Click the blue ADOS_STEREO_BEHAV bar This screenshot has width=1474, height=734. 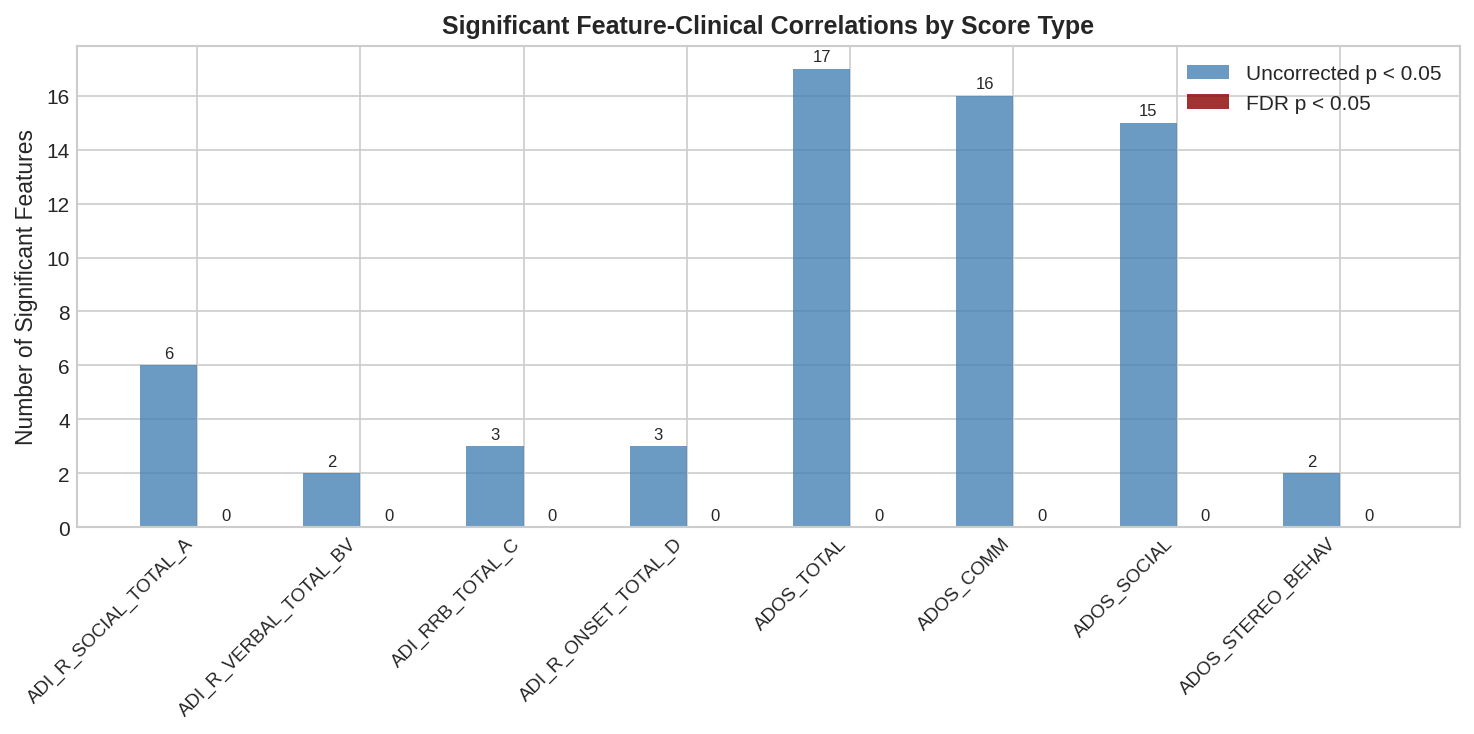coord(1311,500)
